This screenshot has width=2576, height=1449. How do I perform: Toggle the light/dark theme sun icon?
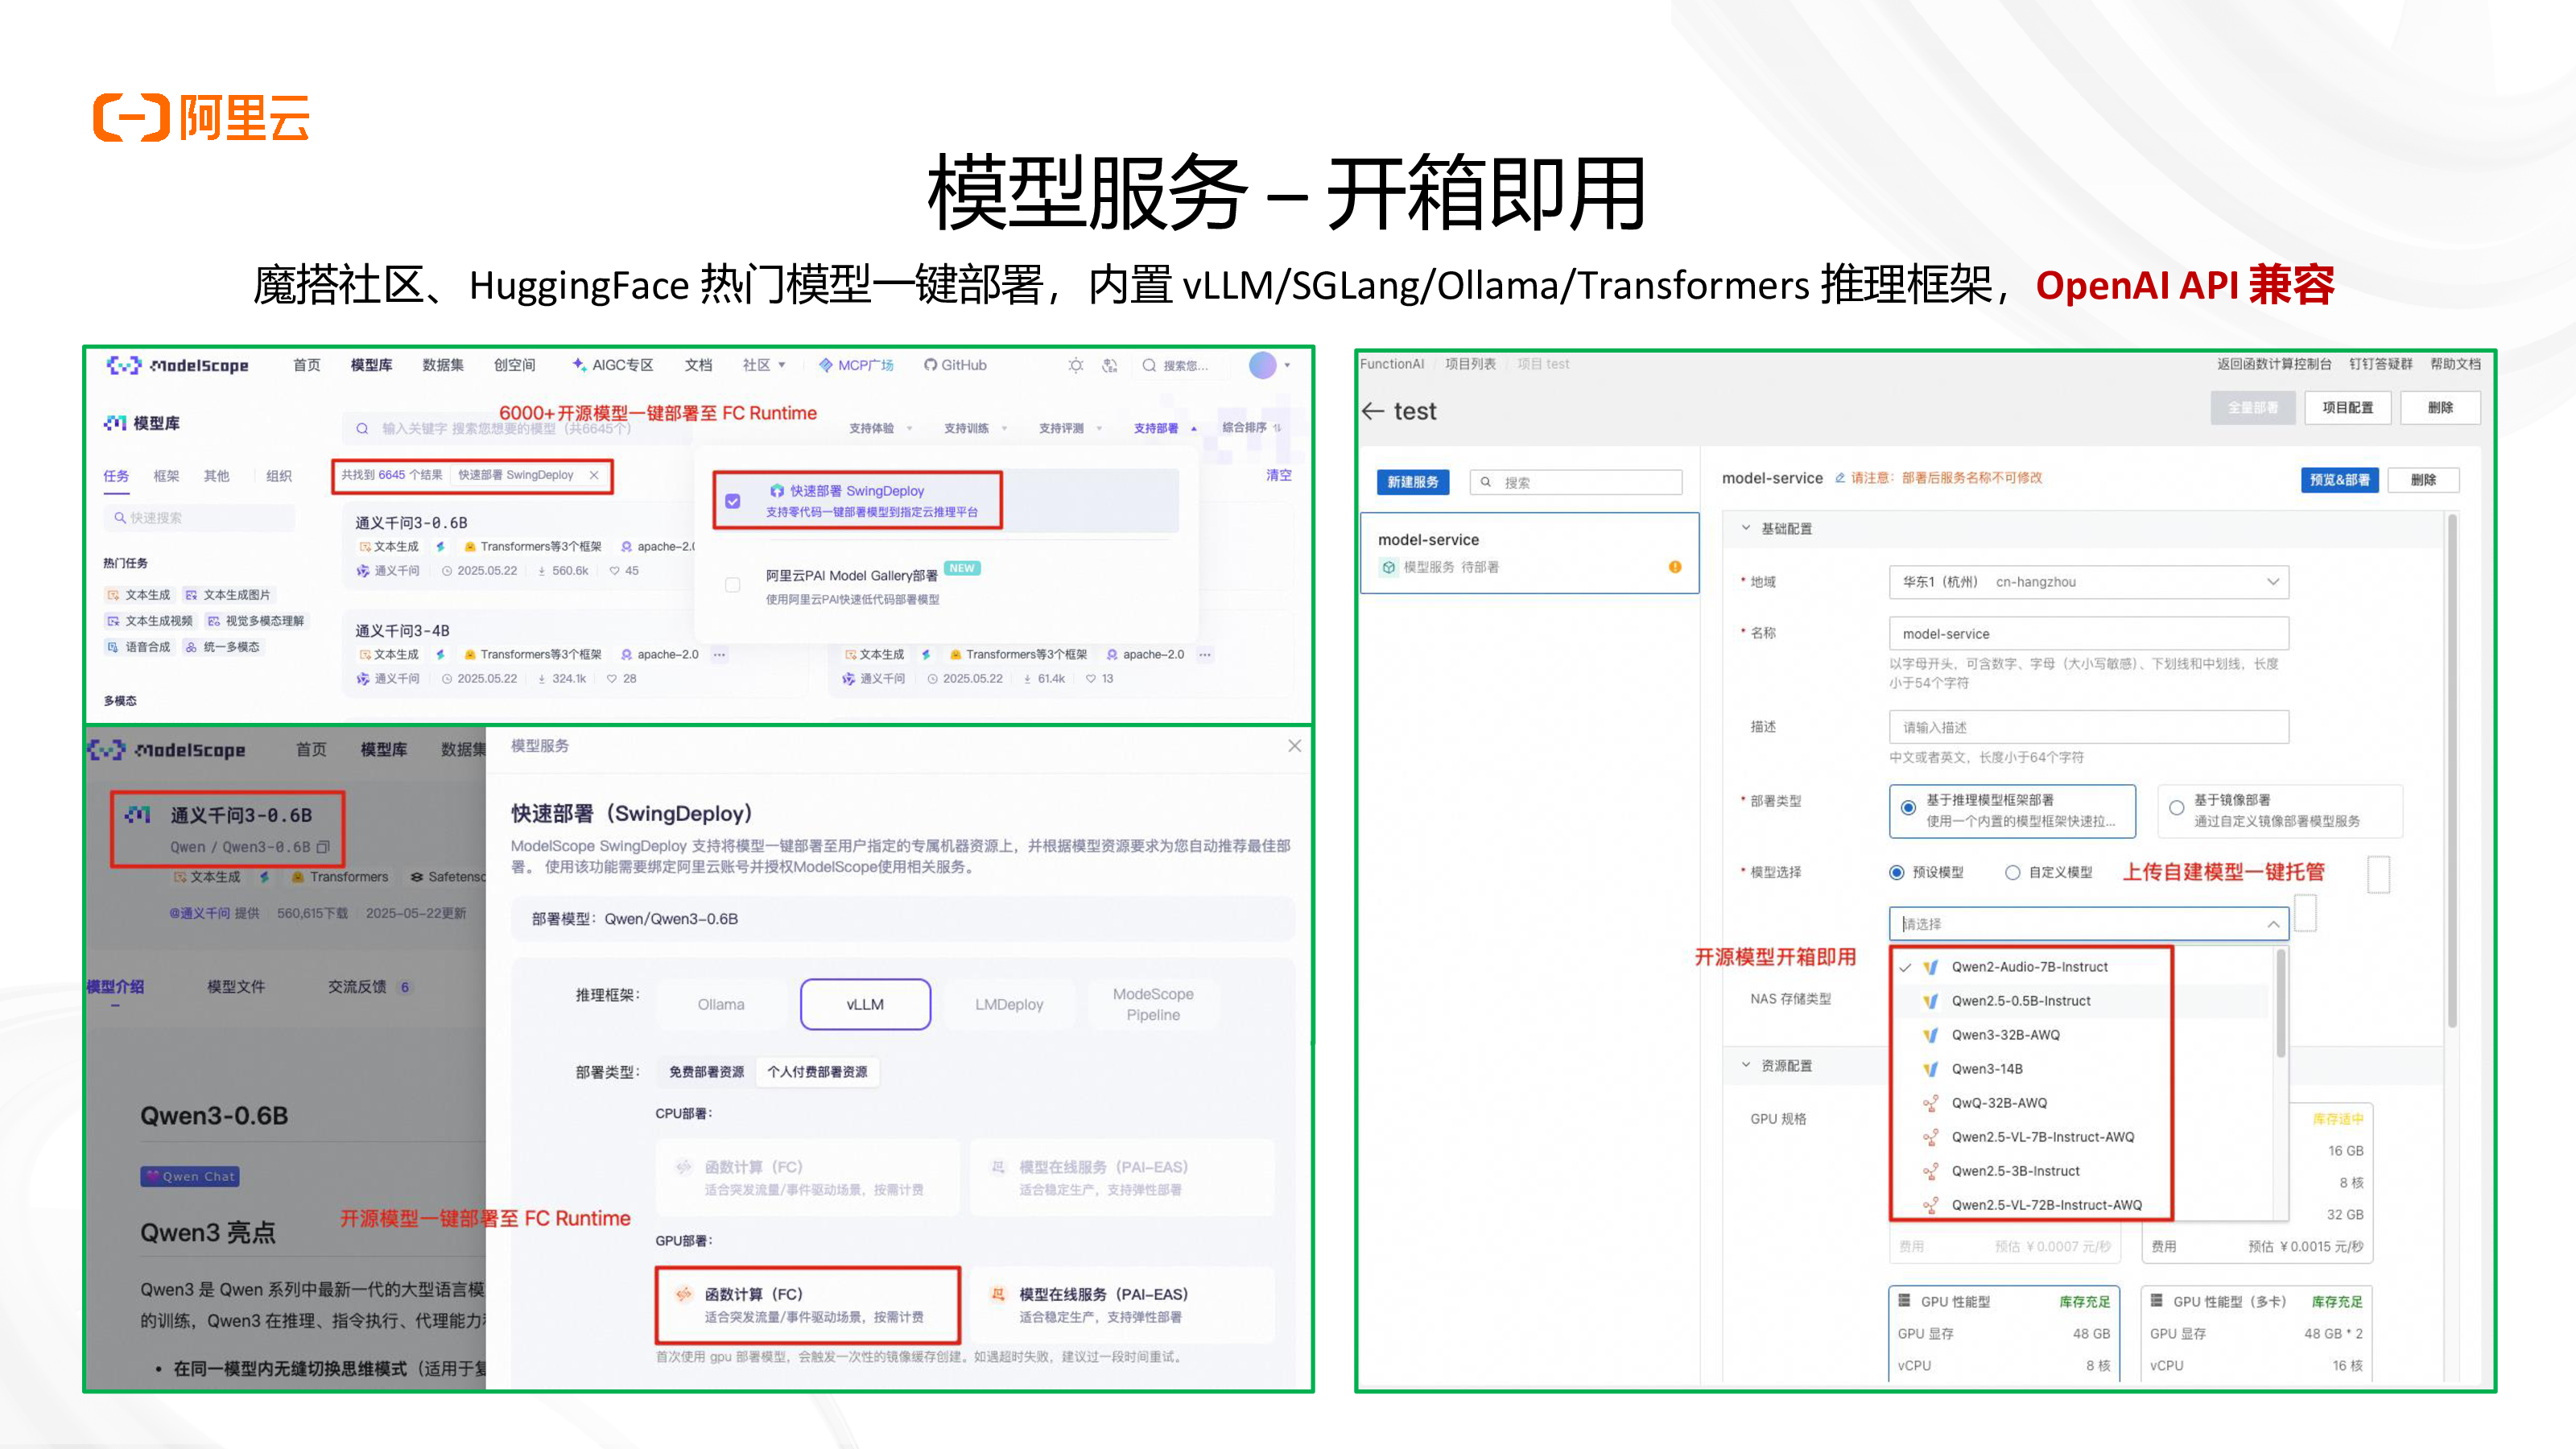[1076, 365]
